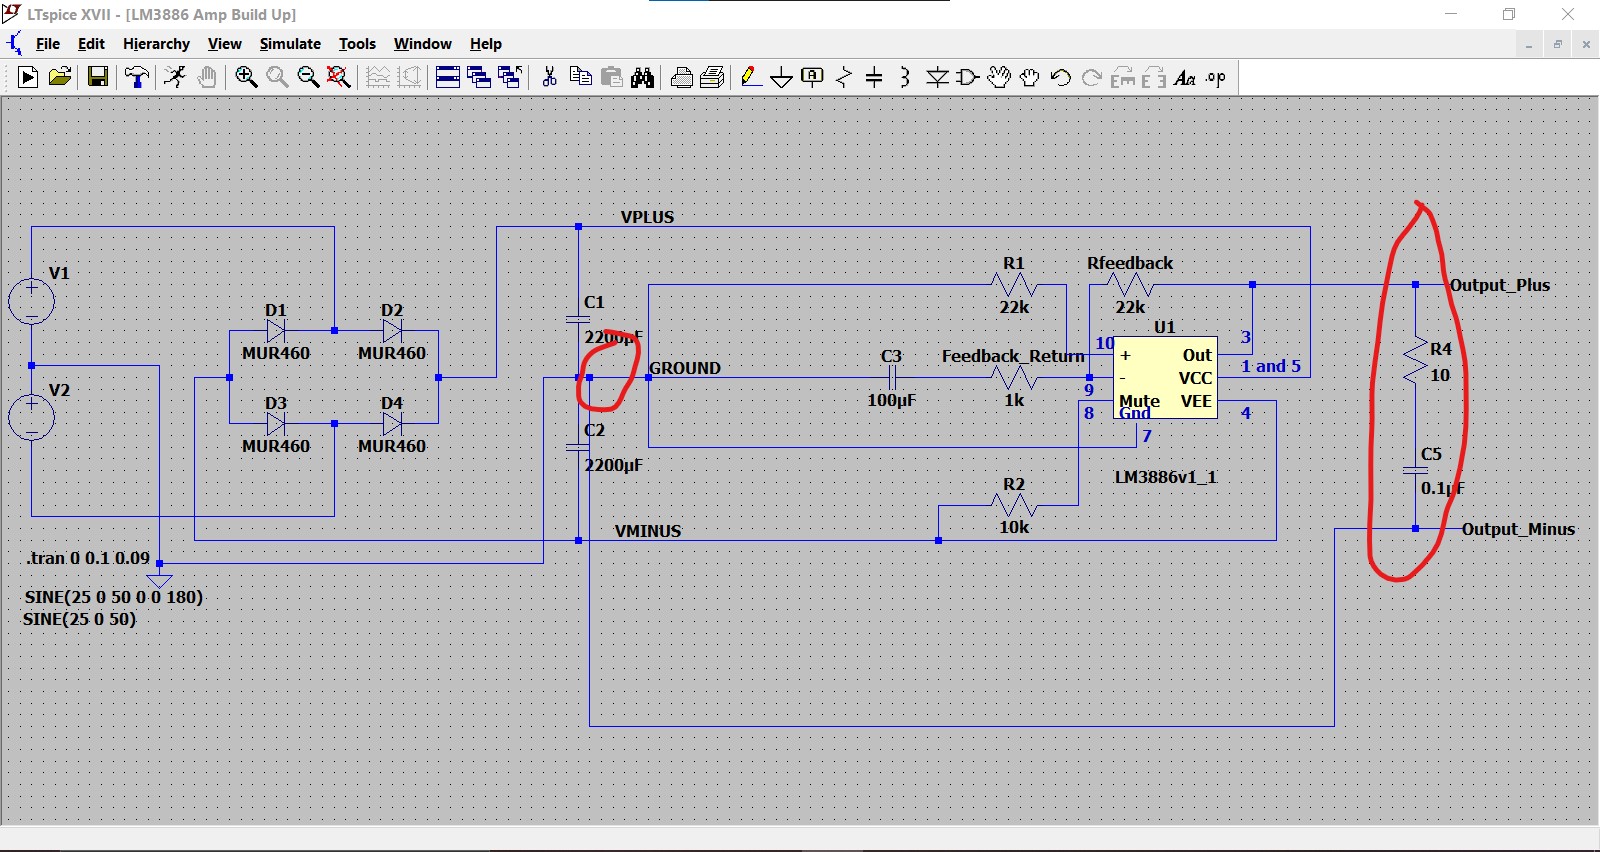
Task: Select the Pan magnifier tool
Action: pyautogui.click(x=277, y=77)
